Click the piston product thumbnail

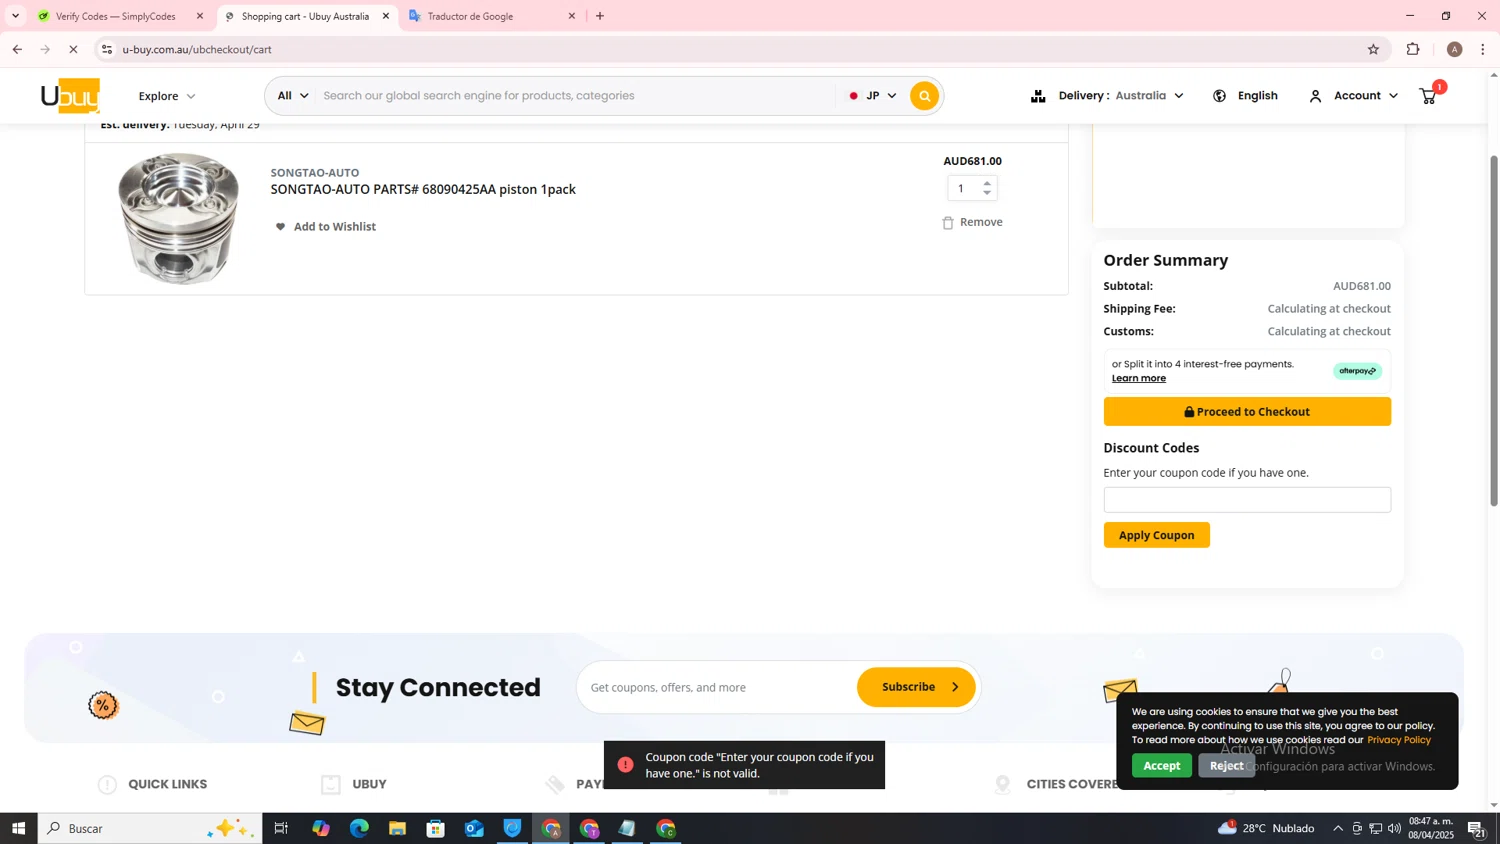179,218
